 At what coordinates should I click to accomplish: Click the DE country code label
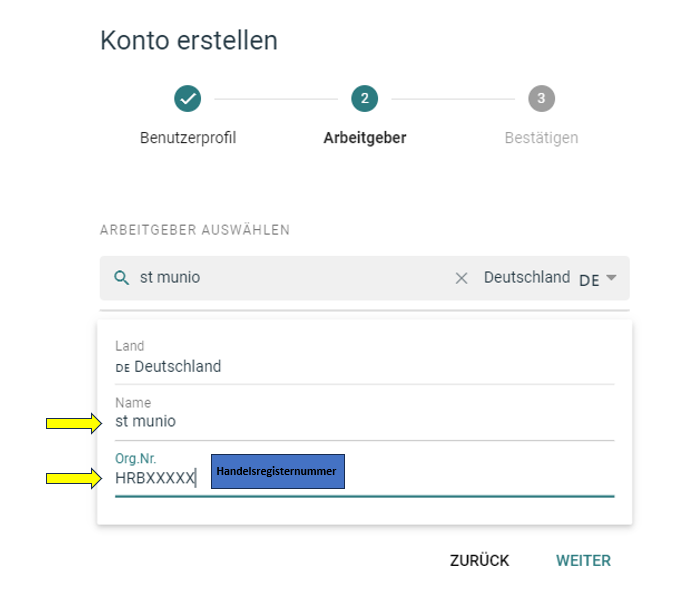[589, 280]
